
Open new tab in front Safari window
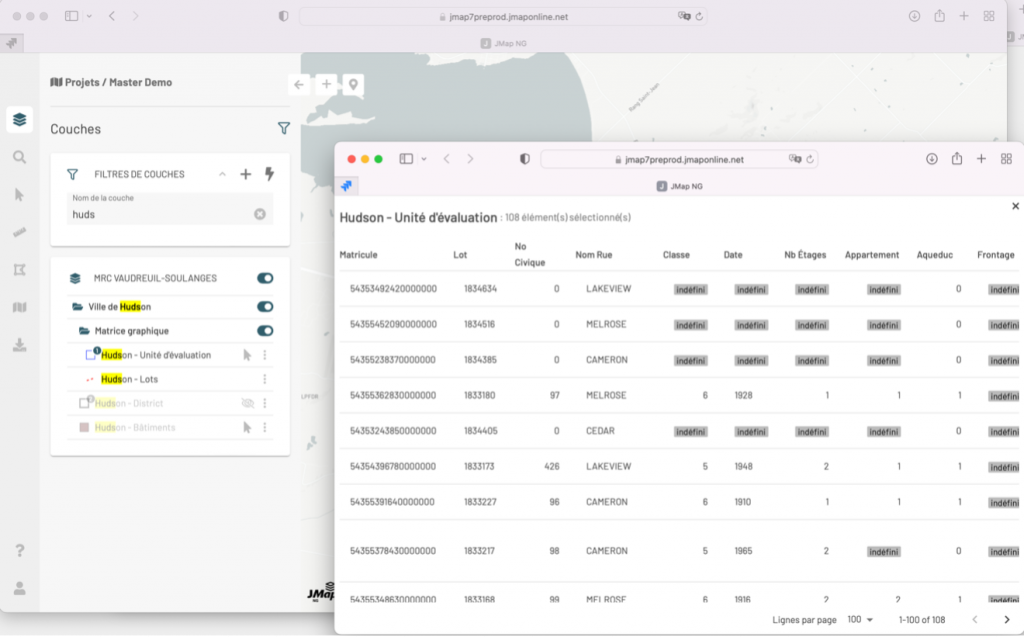981,159
